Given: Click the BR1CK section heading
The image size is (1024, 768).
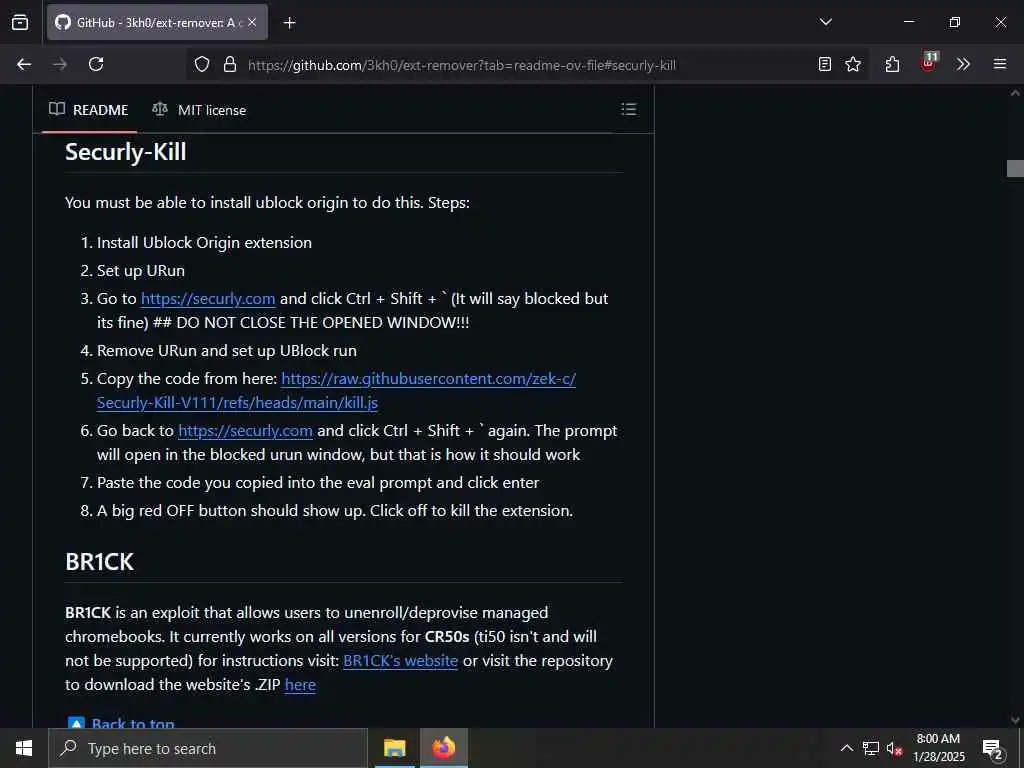Looking at the screenshot, I should (x=99, y=562).
